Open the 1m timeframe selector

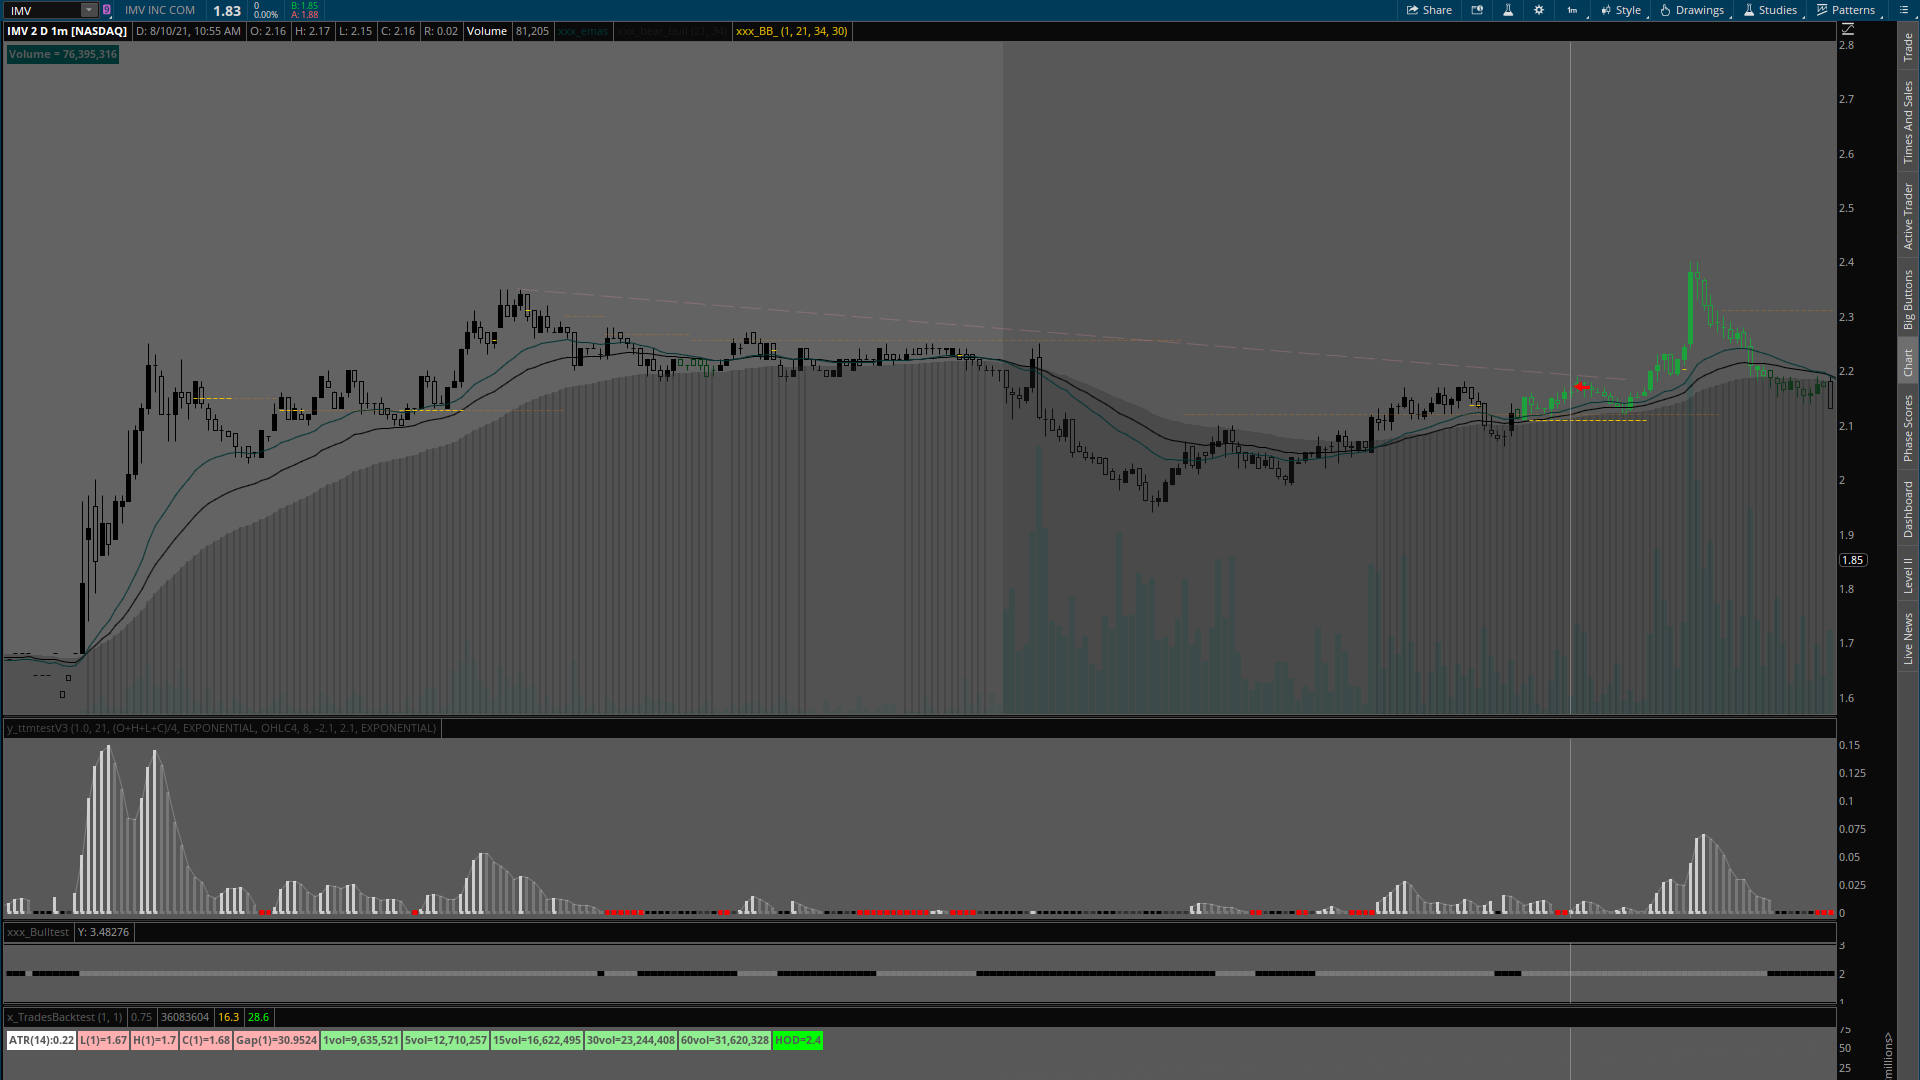1573,10
